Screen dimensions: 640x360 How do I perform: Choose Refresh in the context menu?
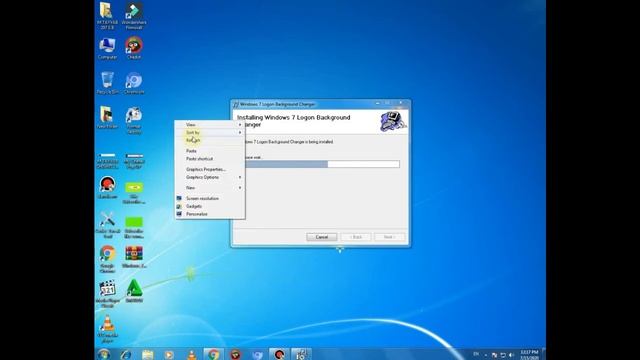tap(210, 140)
